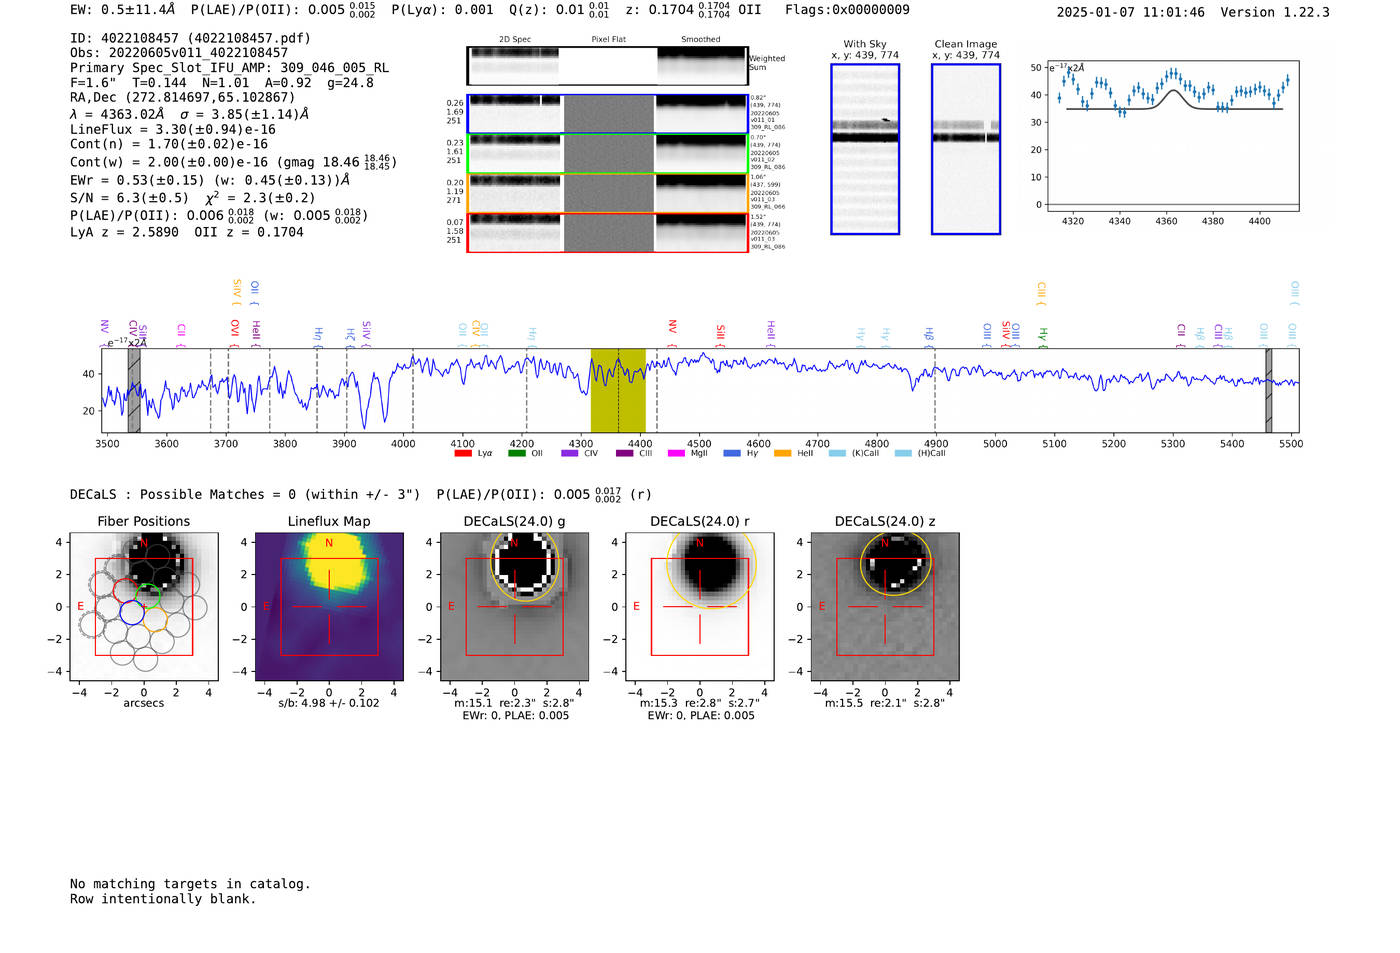Click the Gaussian fit emission line plot

pos(1172,136)
